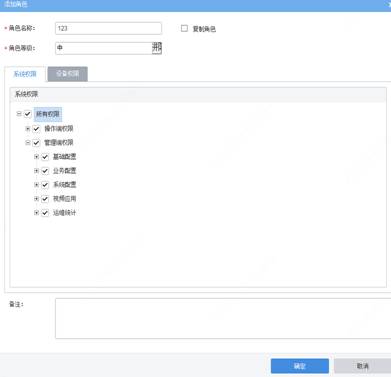391x377 pixels.
Task: Expand the 操作端权限 tree node
Action: point(28,129)
